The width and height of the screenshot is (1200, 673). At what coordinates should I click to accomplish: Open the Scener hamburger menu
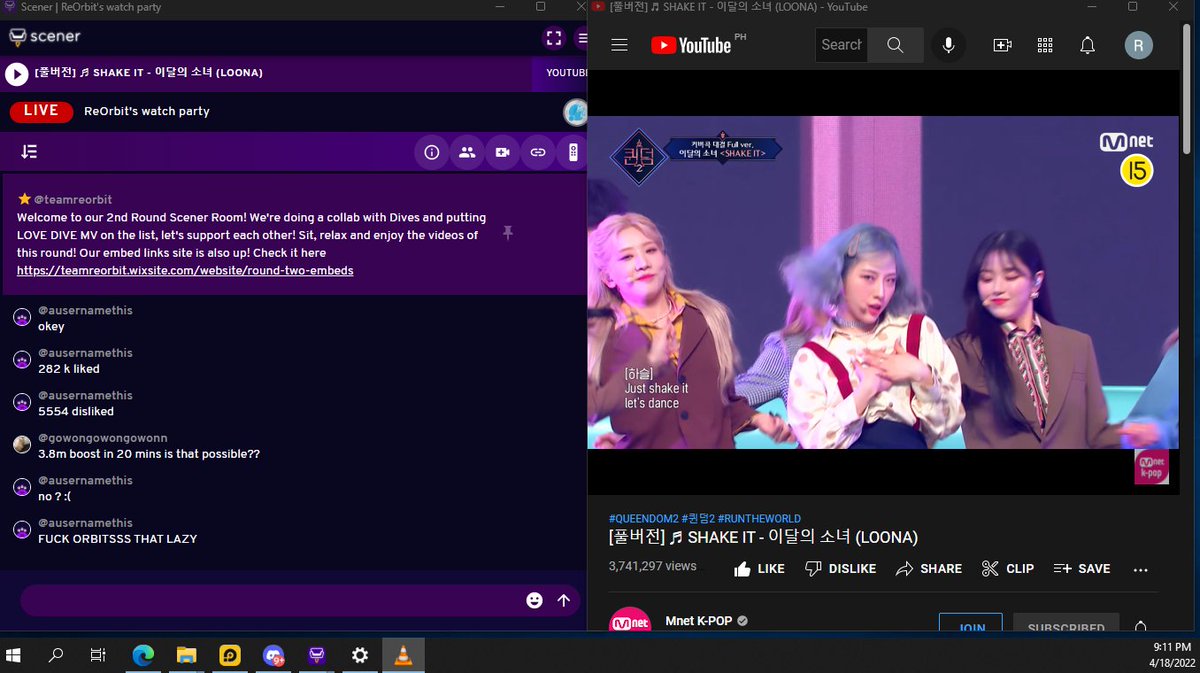point(582,38)
